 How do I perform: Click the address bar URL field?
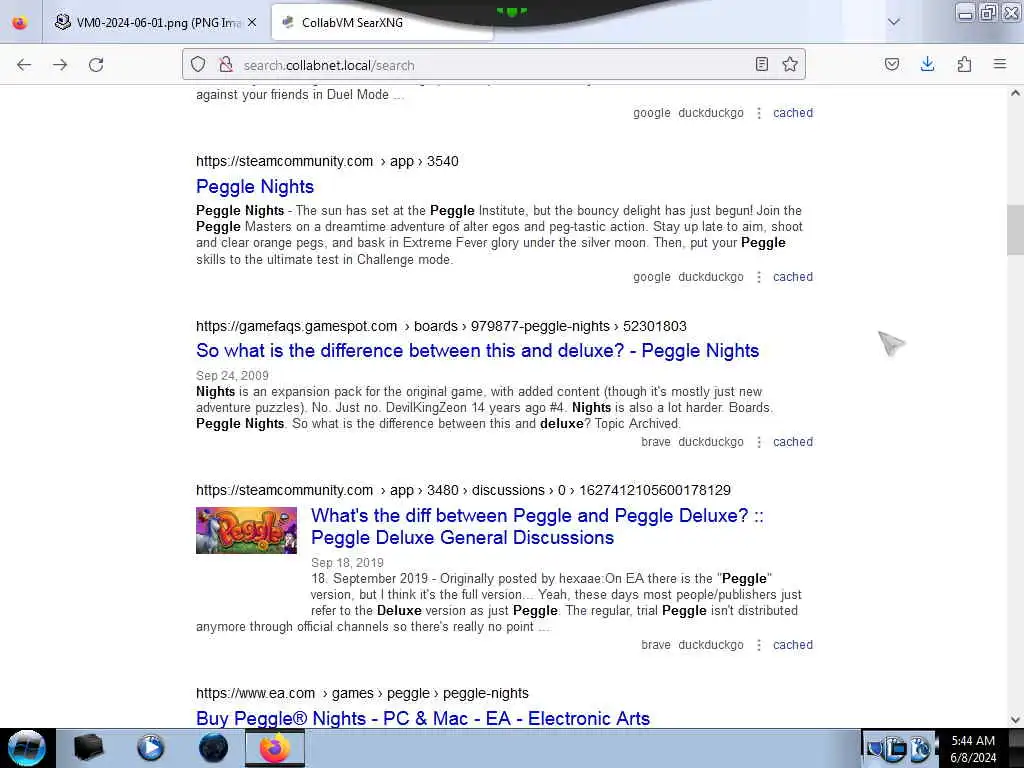[x=493, y=65]
